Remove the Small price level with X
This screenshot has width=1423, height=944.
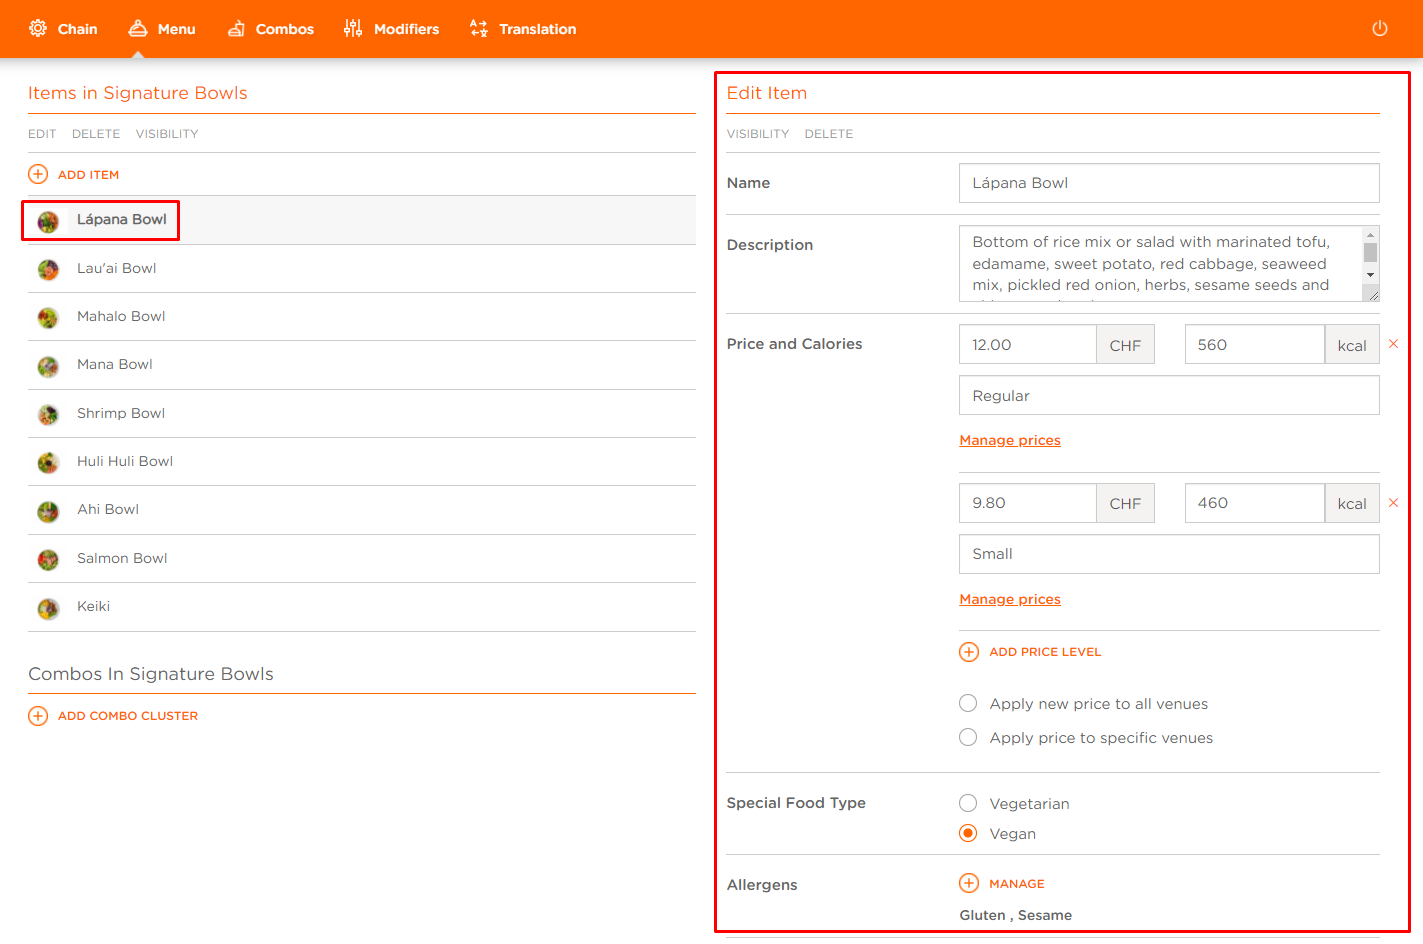1393,503
